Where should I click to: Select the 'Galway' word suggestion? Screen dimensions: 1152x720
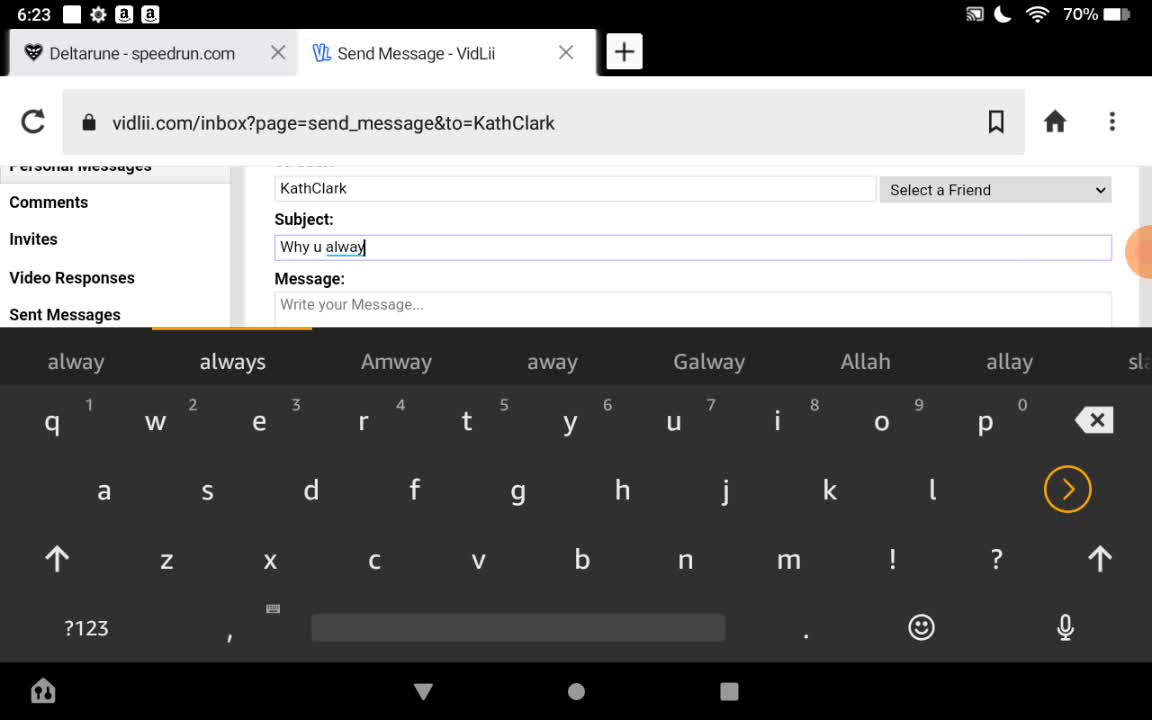(709, 361)
